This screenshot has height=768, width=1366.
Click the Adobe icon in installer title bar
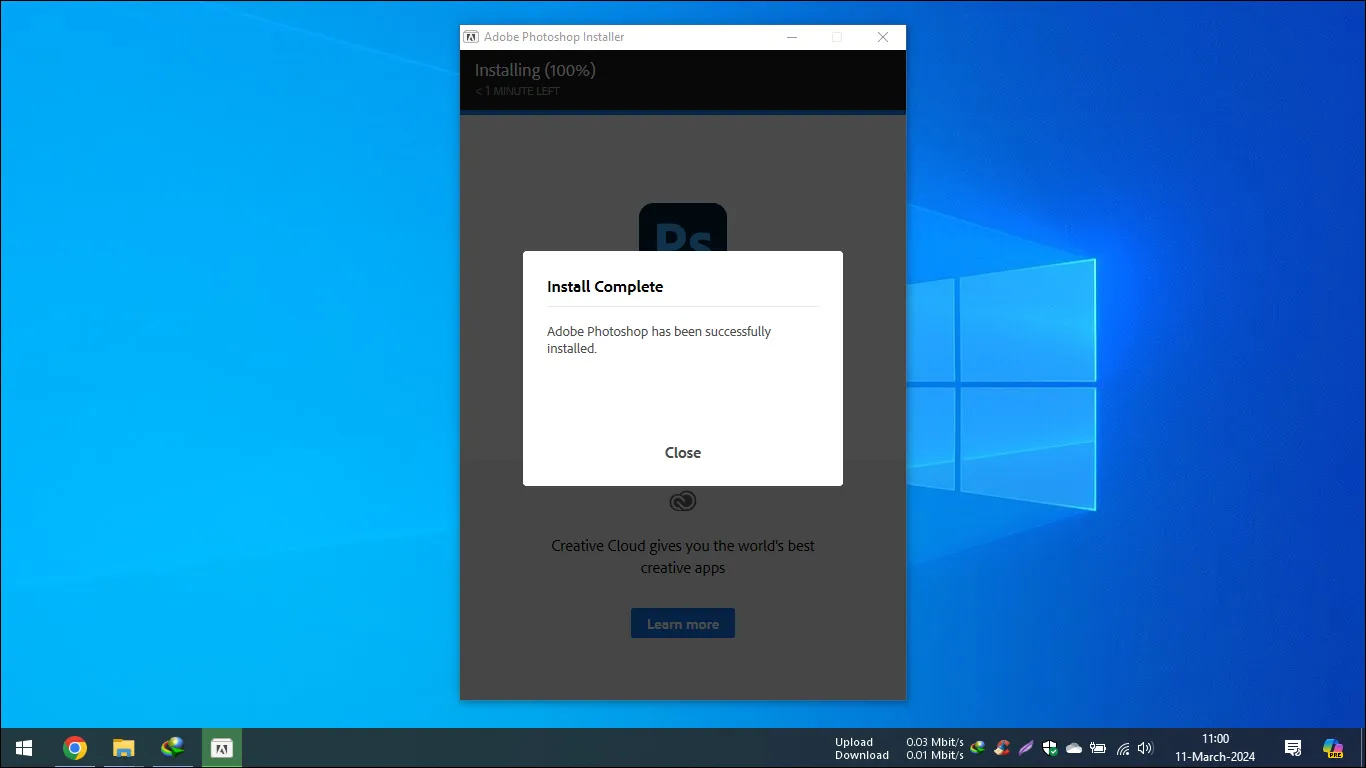[471, 37]
